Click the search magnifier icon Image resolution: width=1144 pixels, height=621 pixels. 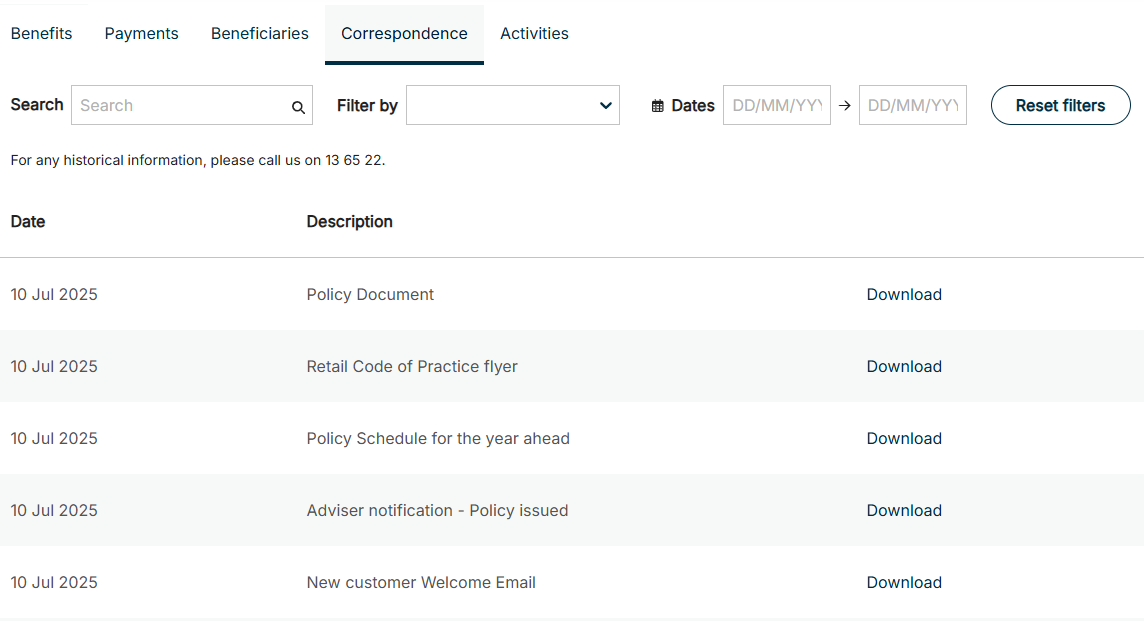(x=298, y=107)
